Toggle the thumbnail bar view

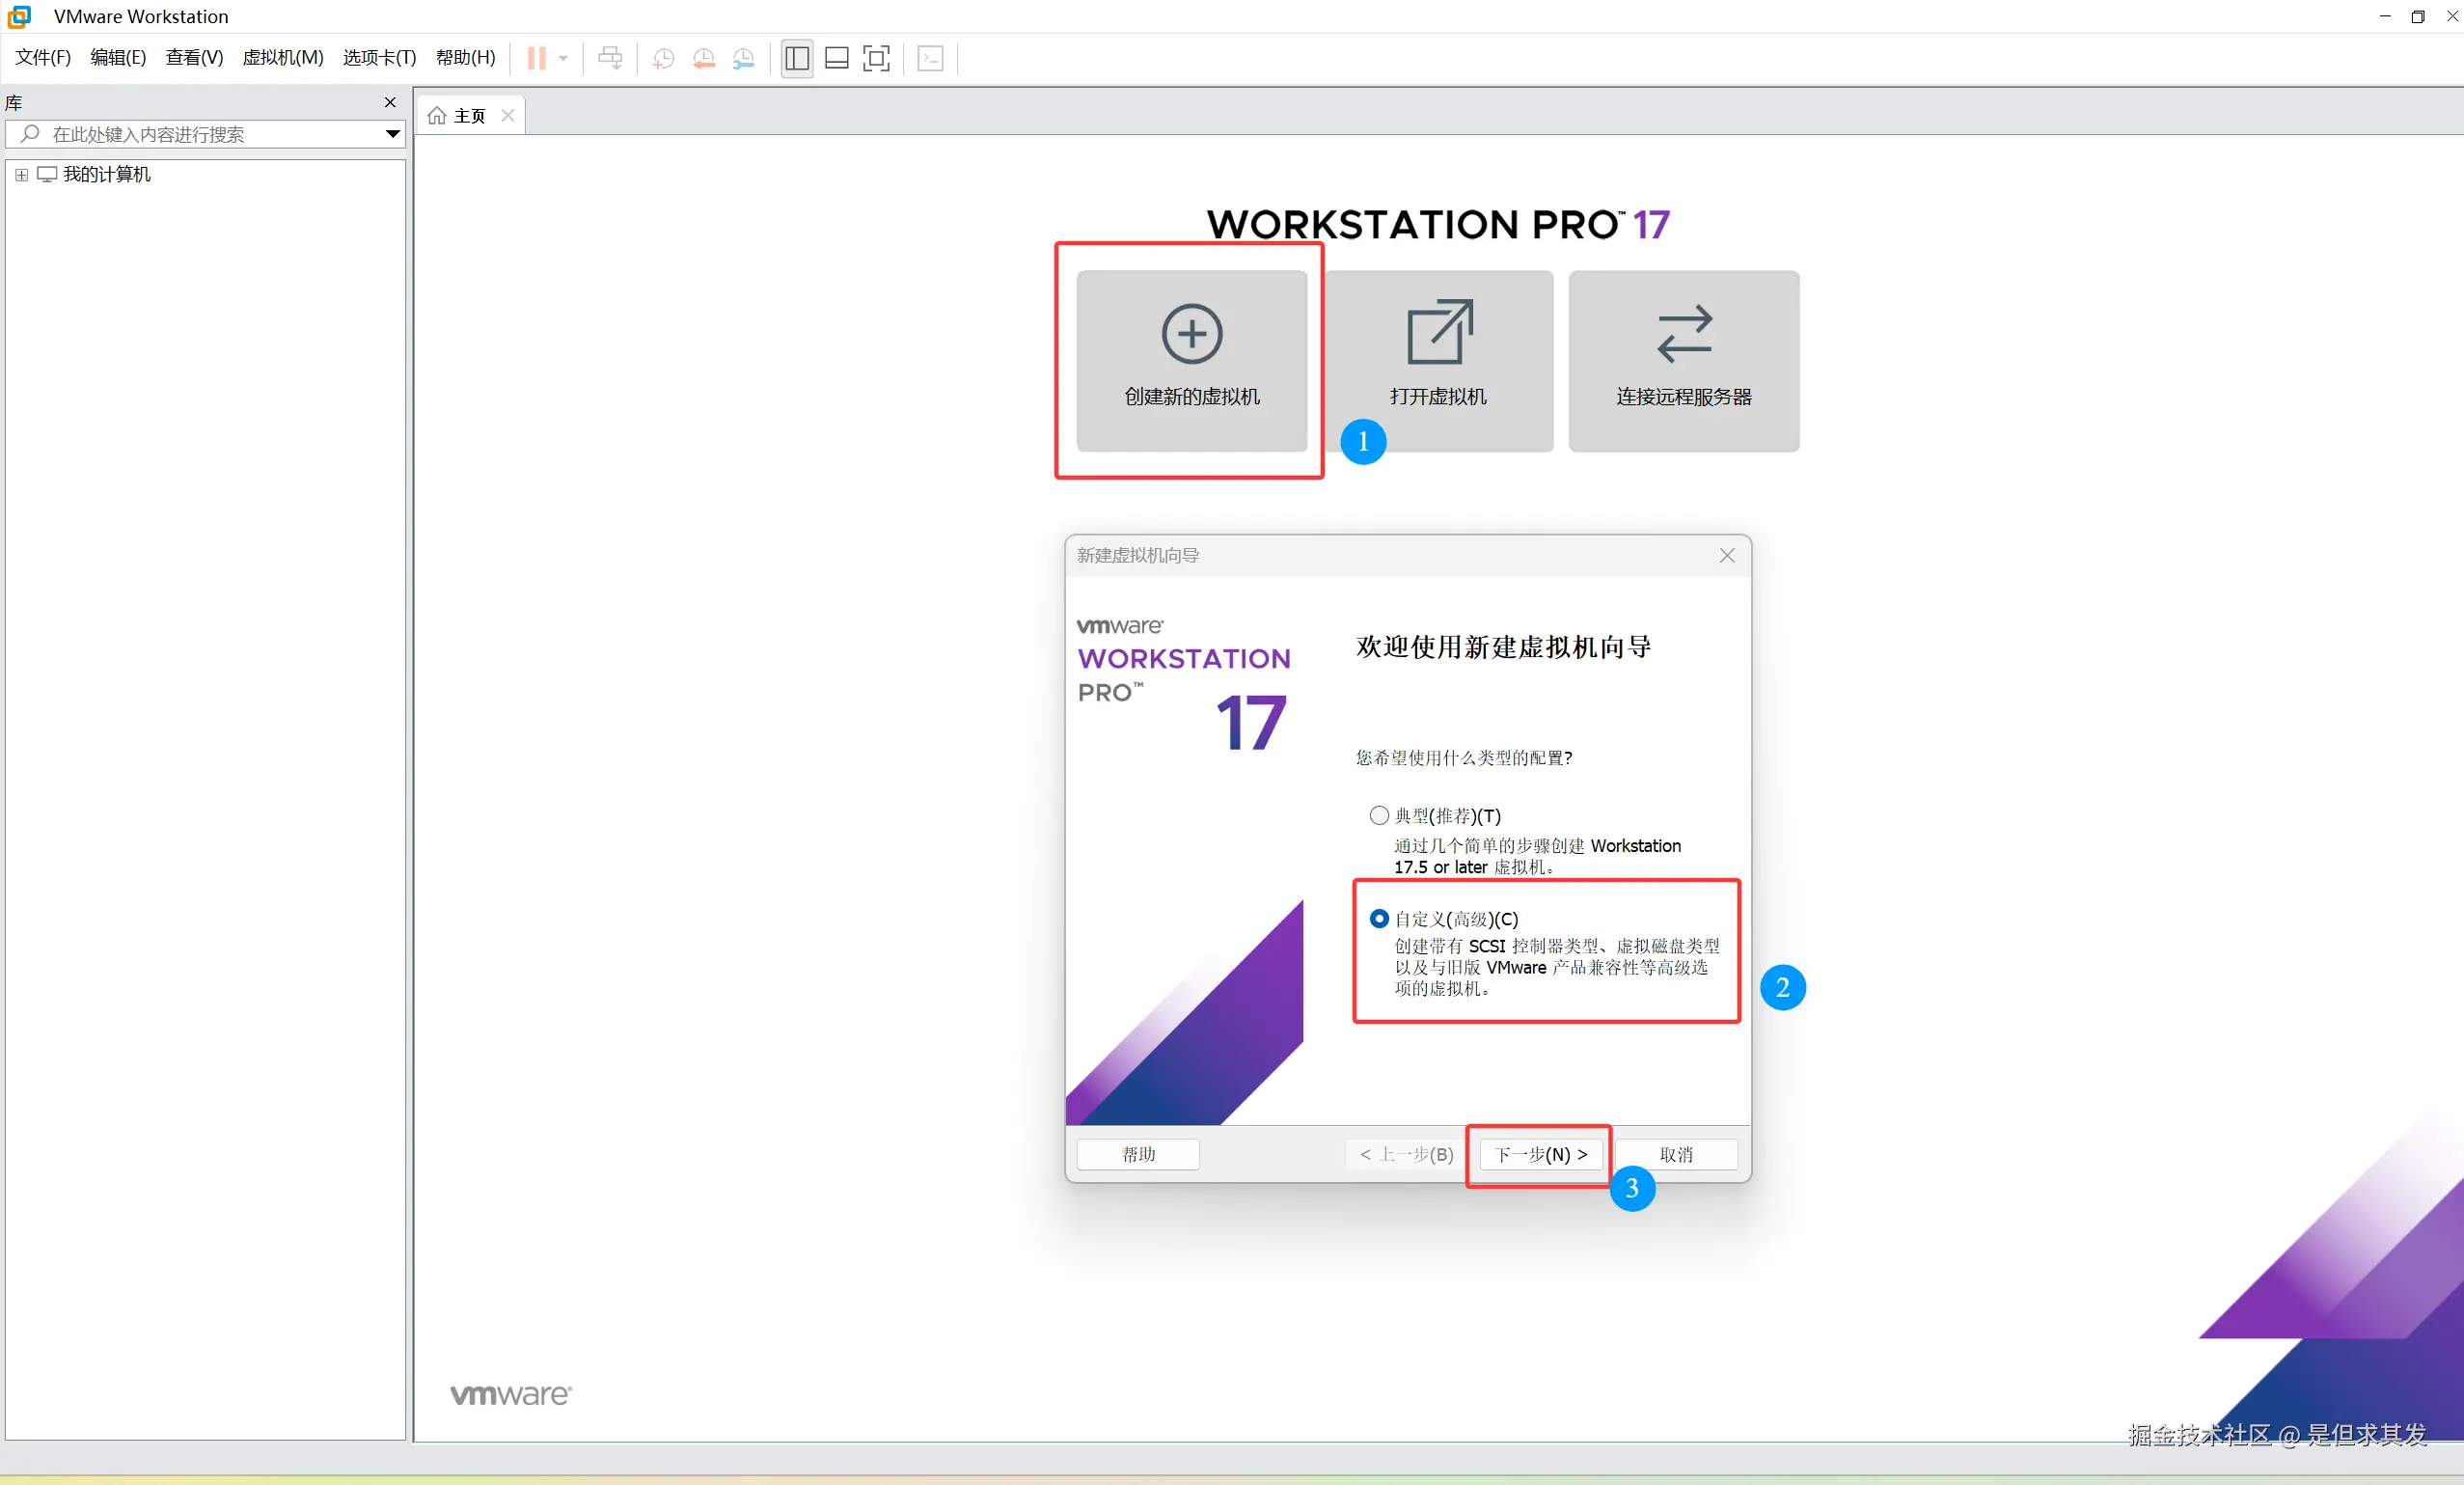[x=837, y=58]
